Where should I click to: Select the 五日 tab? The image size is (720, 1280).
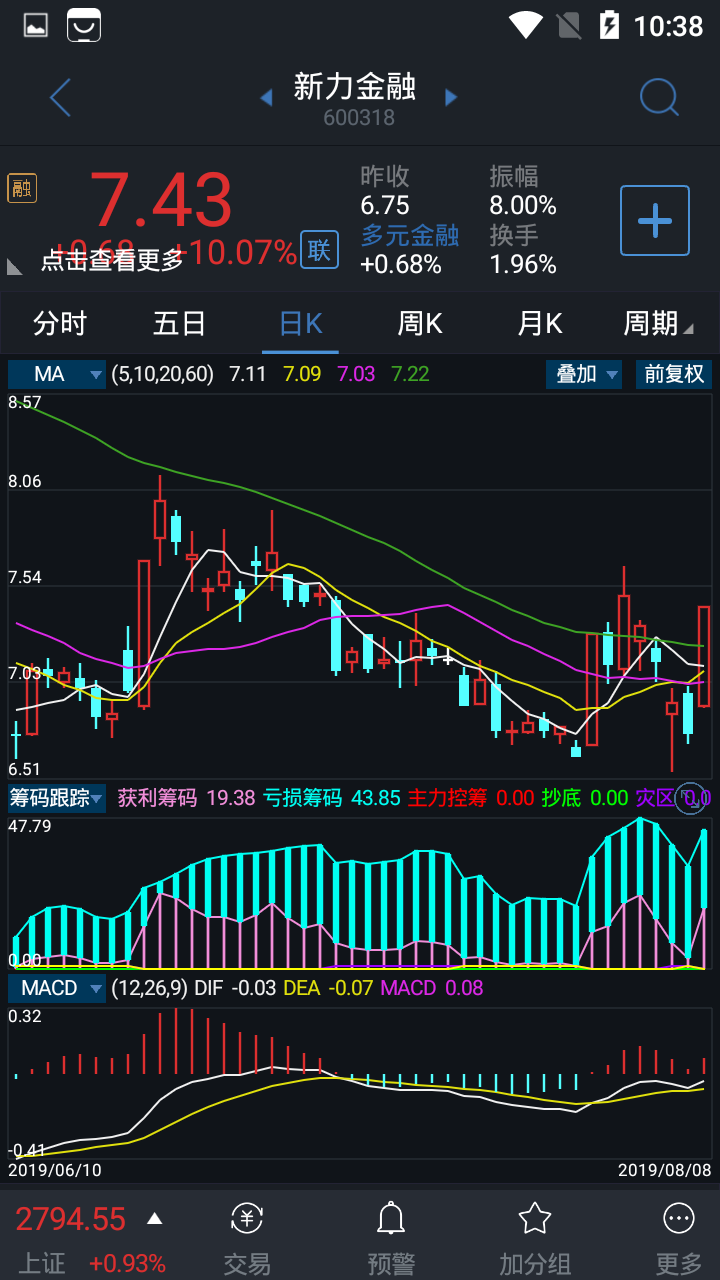point(180,323)
